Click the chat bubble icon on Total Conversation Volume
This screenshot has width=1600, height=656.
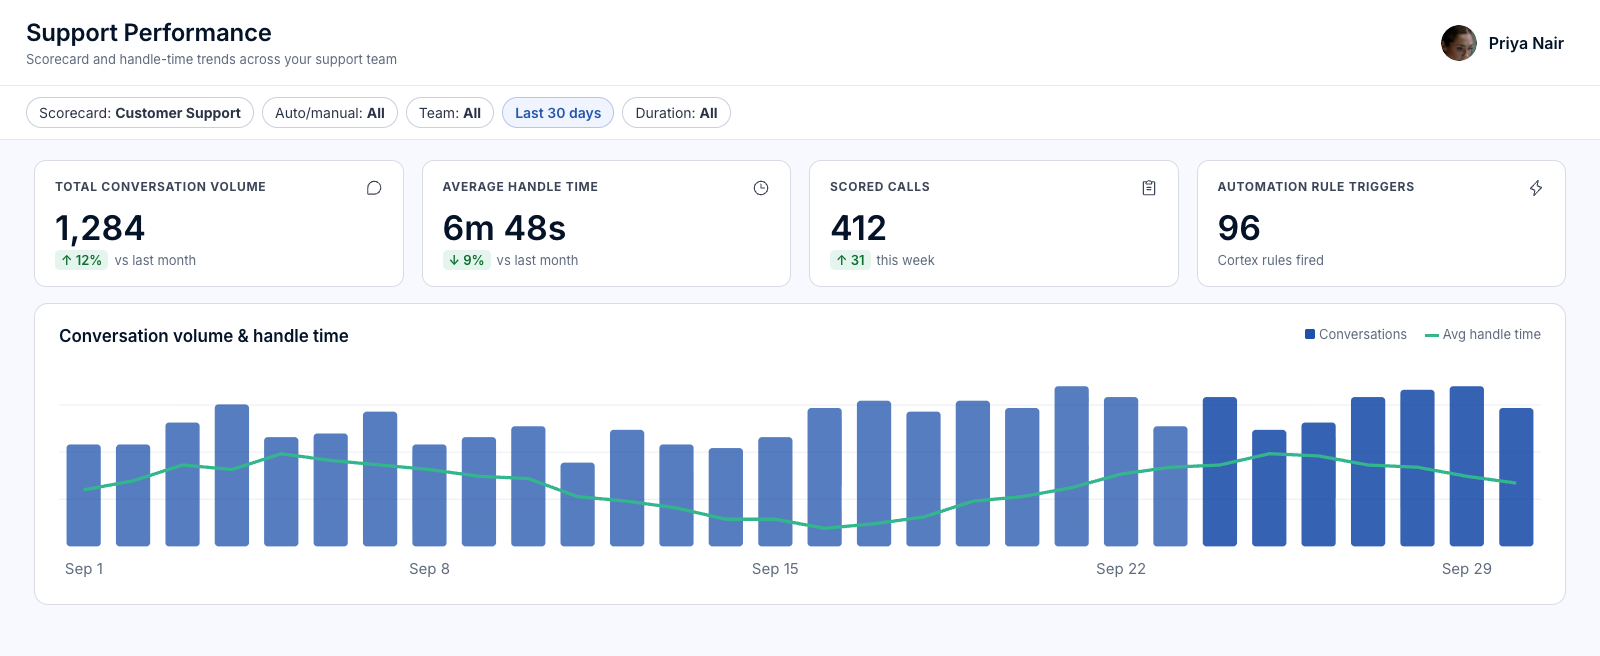[x=374, y=188]
